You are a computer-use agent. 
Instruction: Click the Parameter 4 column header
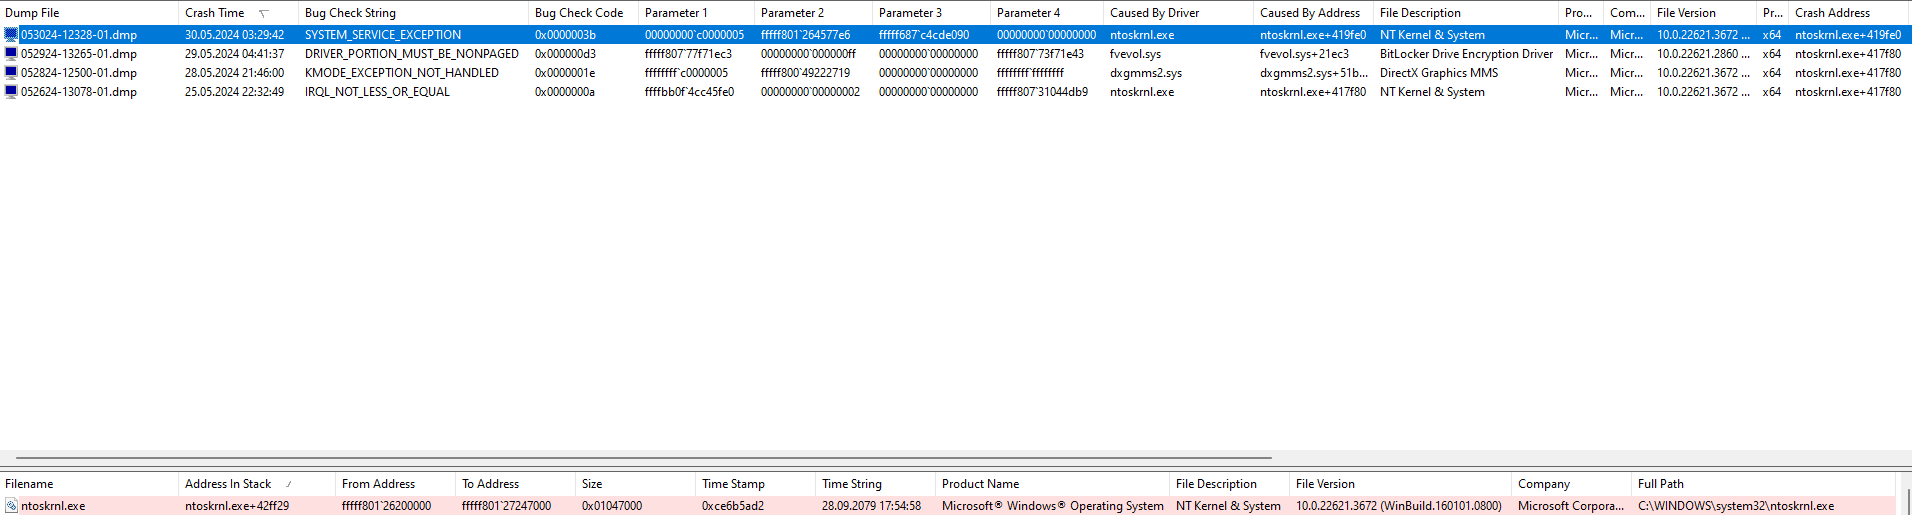point(1047,13)
